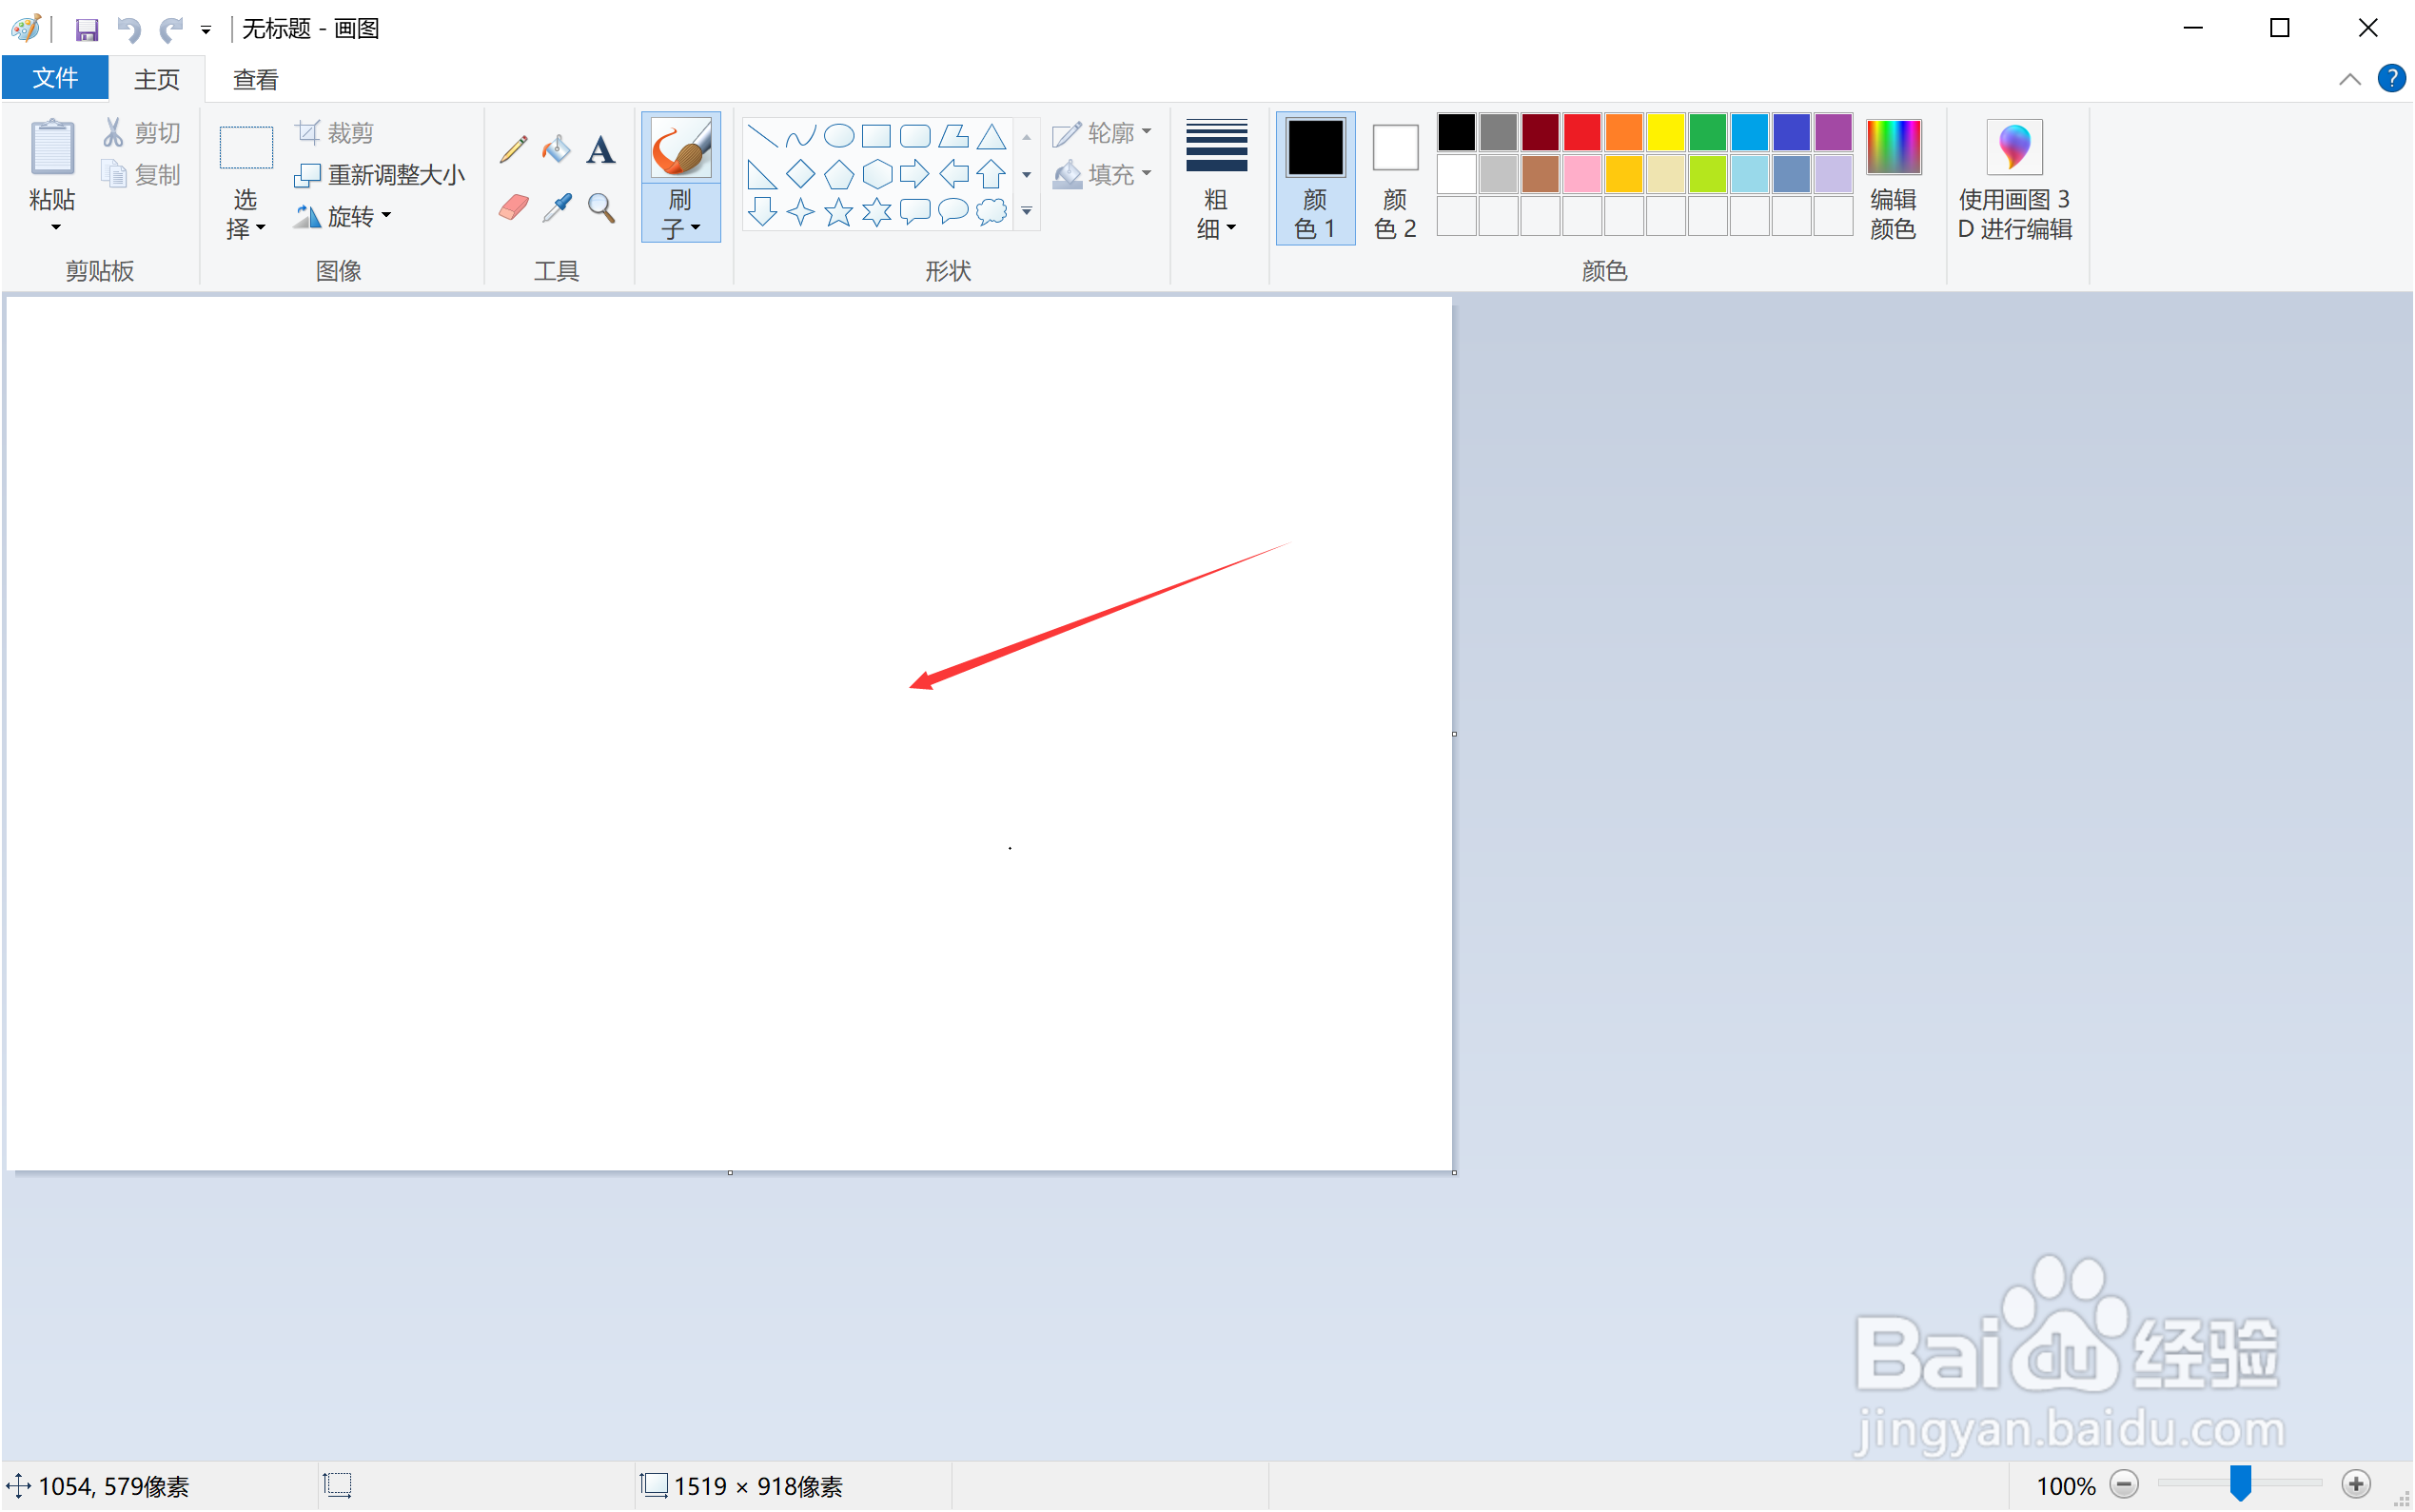The width and height of the screenshot is (2415, 1512).
Task: Click 重新调整大小 resize button
Action: (380, 175)
